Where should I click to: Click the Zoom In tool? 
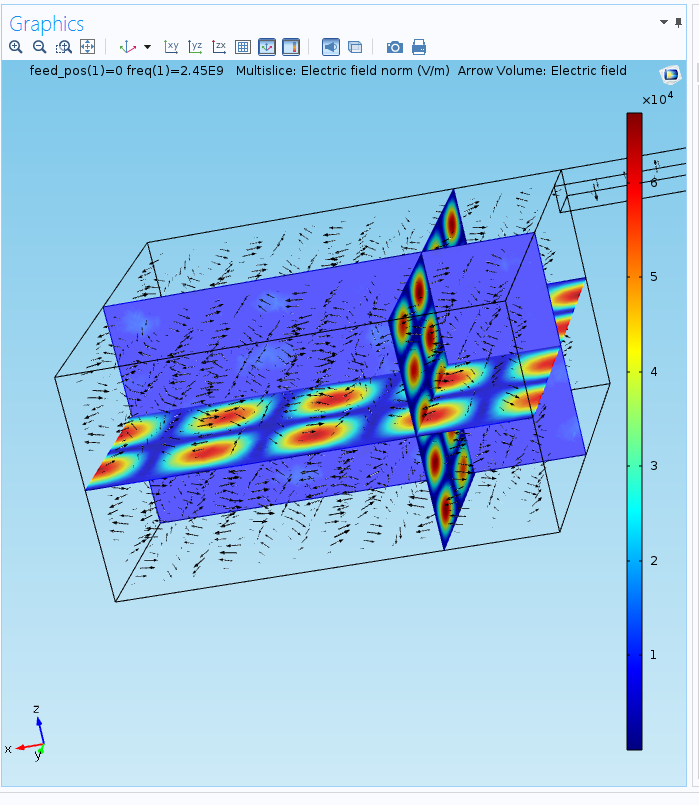(x=16, y=47)
